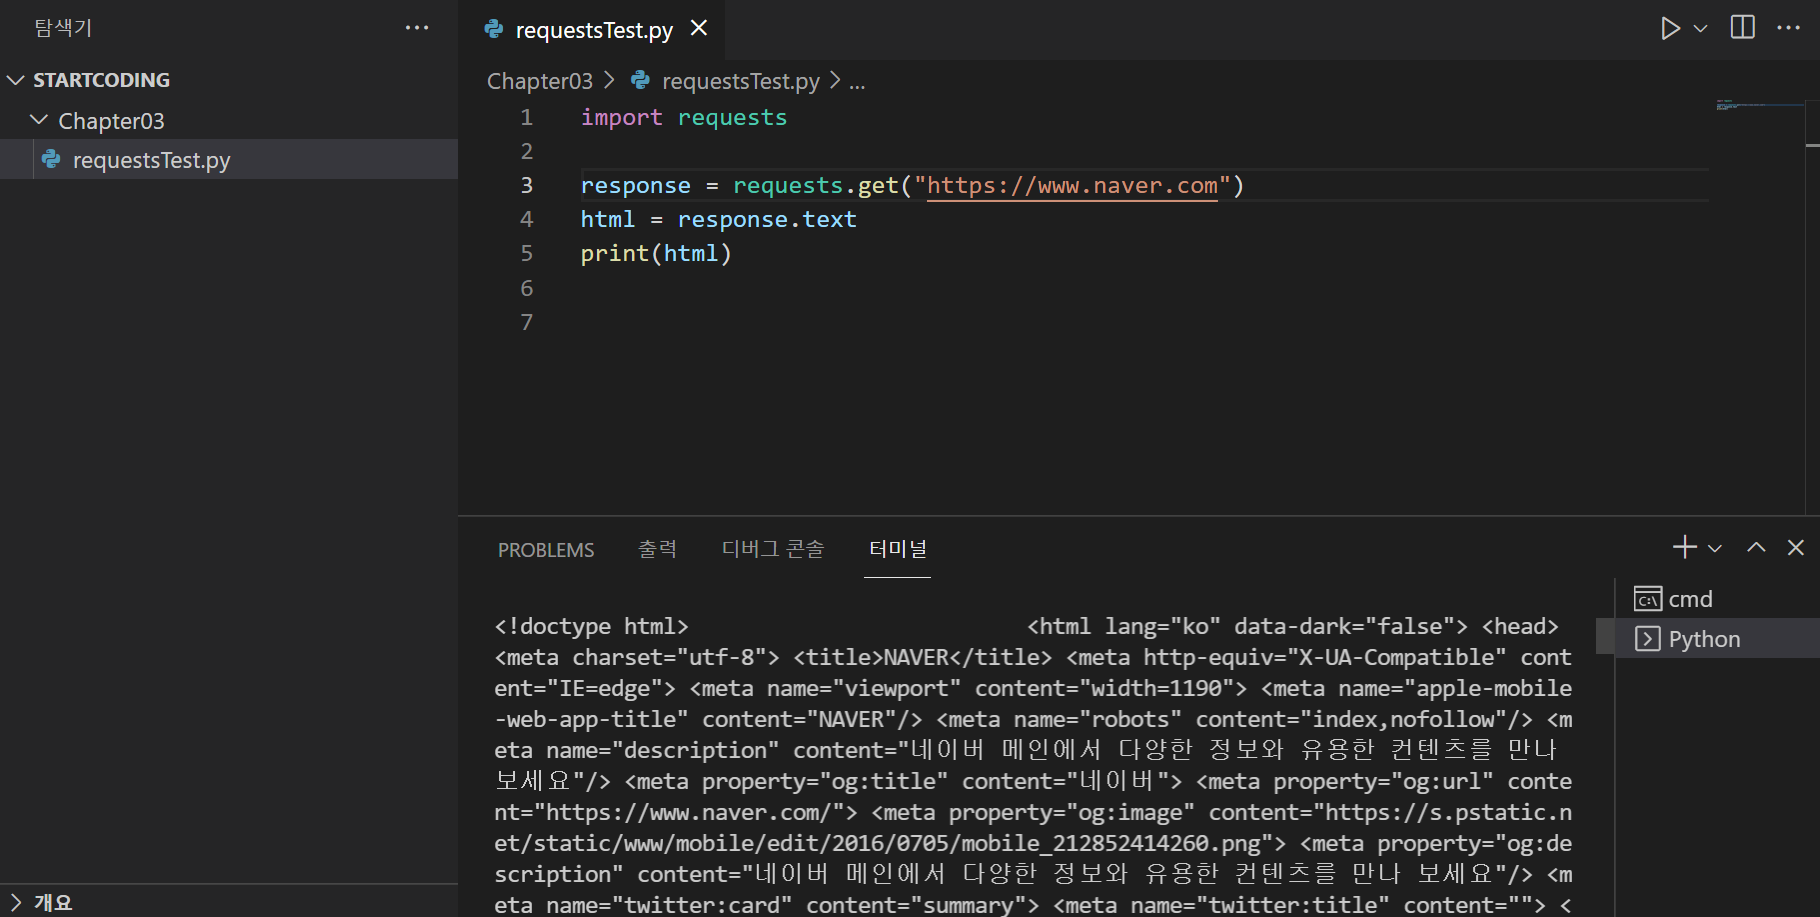Screen dimensions: 1820x917
Task: Click 'requests.get' in line 3
Action: point(816,186)
